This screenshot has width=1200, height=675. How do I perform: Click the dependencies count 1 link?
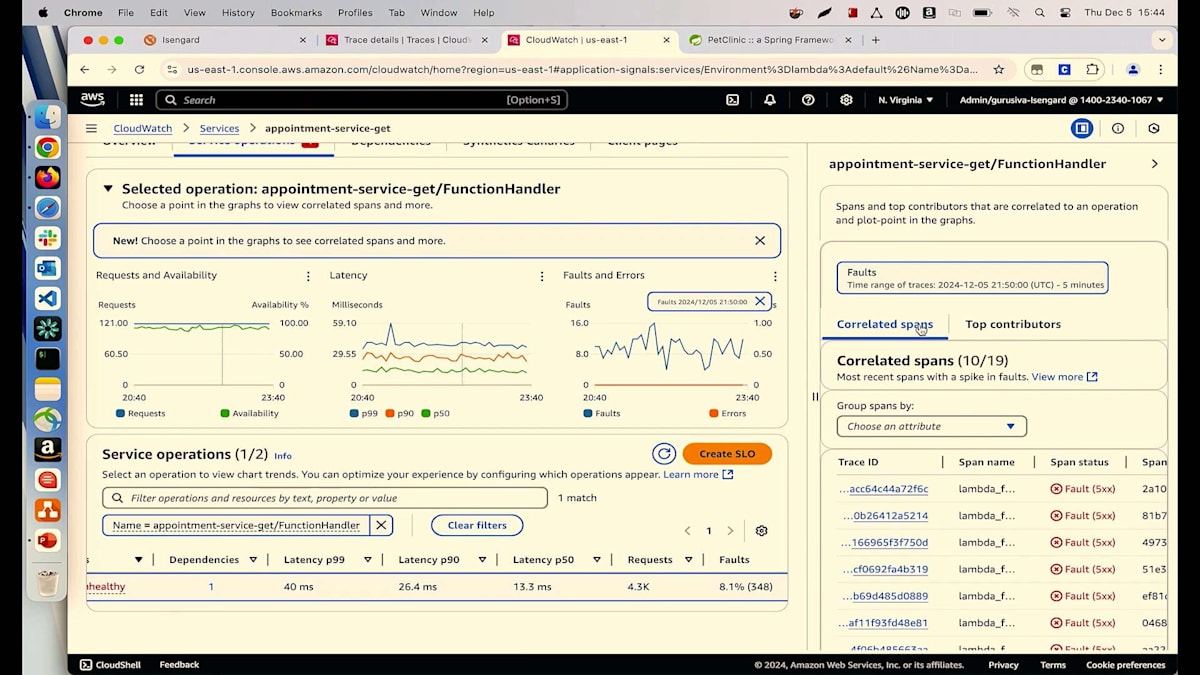211,587
